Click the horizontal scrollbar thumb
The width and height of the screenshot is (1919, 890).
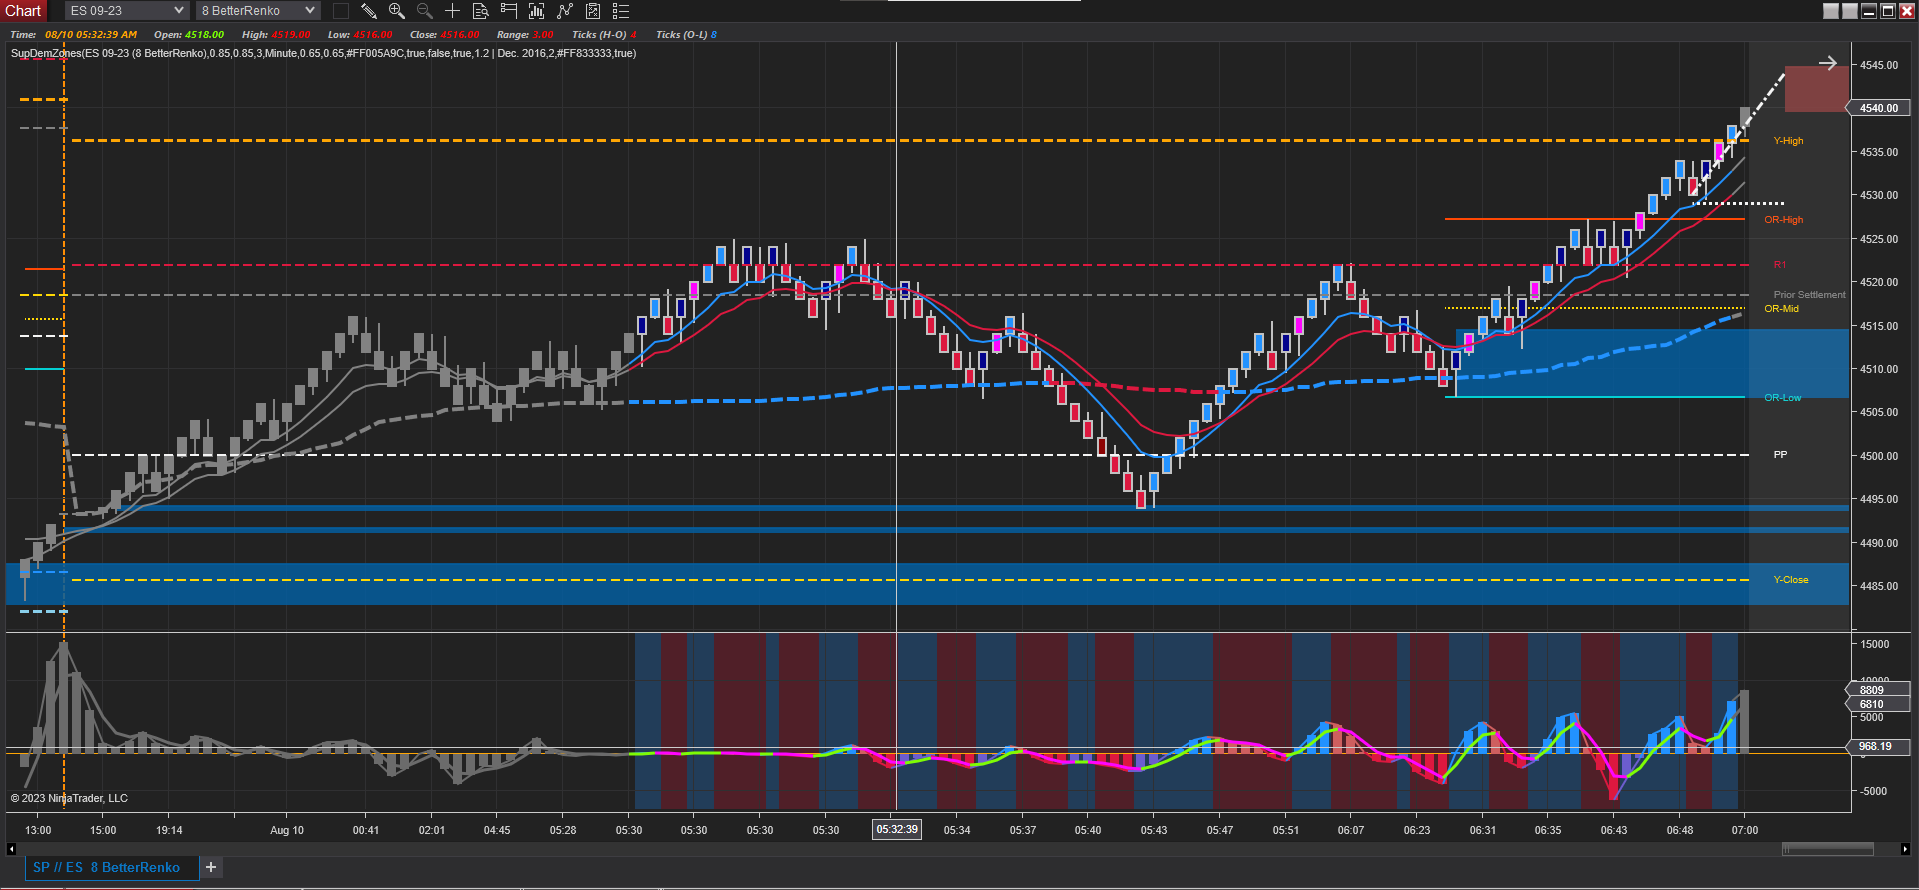[x=1828, y=850]
